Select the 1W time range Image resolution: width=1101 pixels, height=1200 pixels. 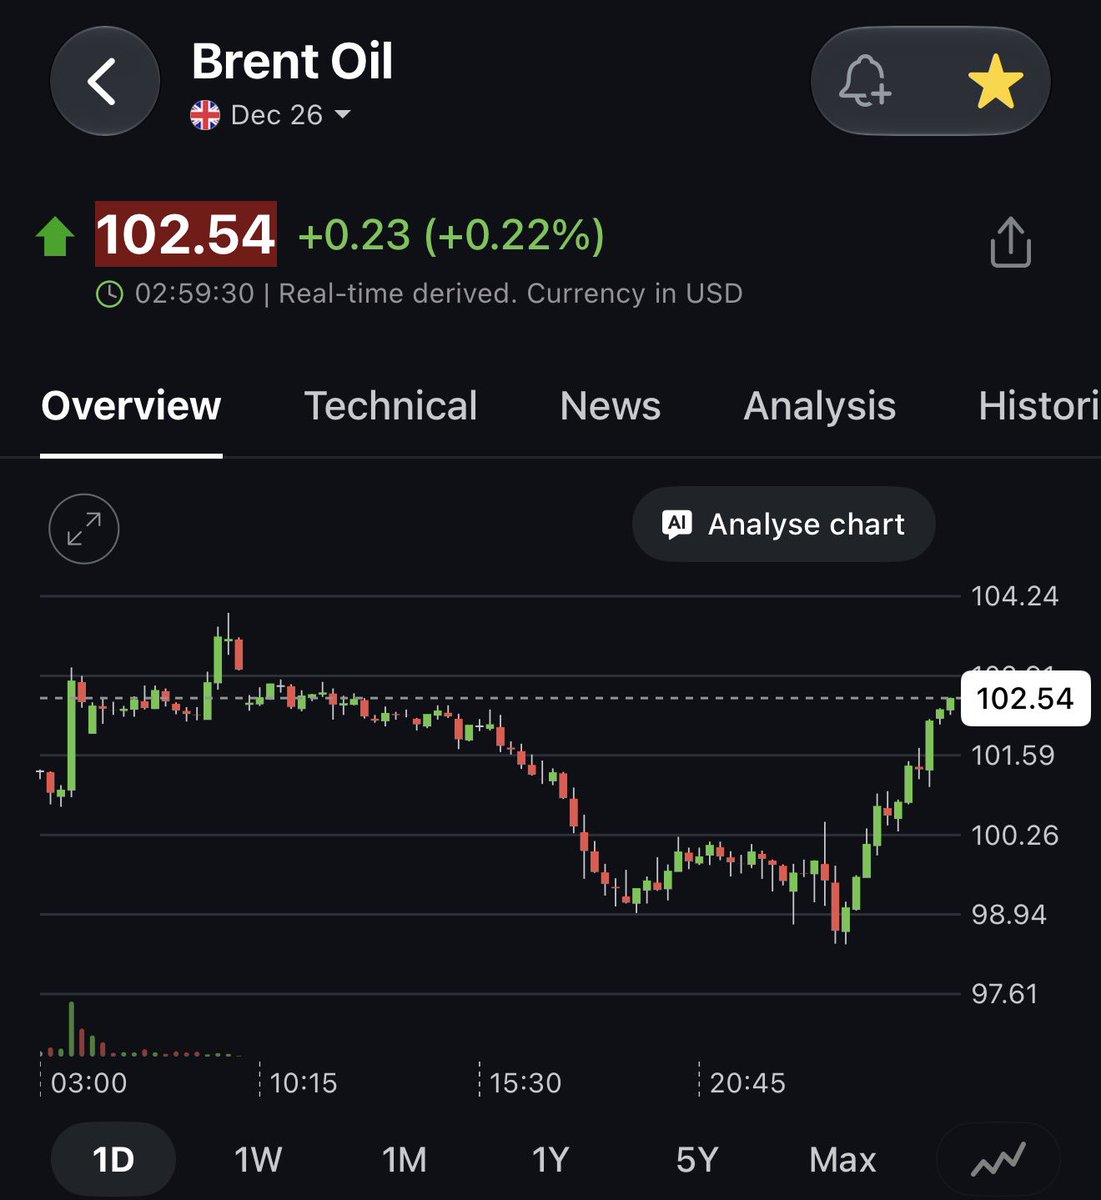[258, 1160]
